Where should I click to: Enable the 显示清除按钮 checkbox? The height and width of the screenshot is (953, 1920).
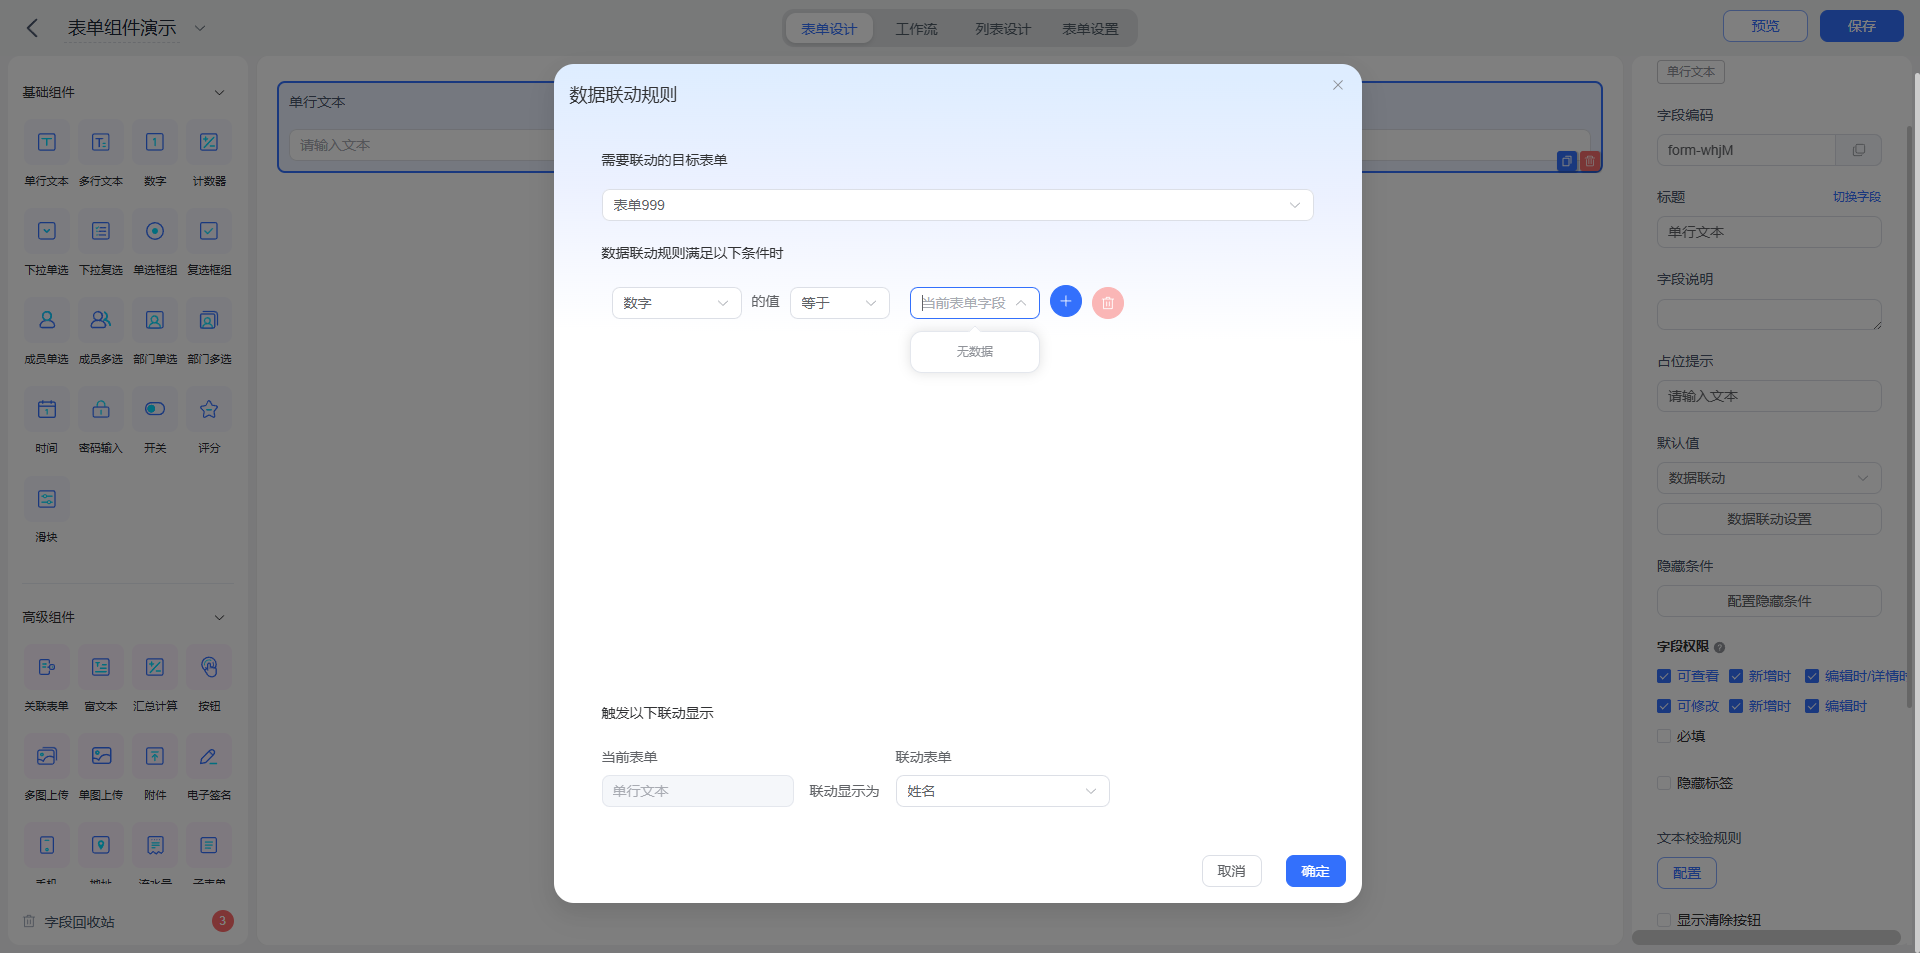(x=1664, y=920)
